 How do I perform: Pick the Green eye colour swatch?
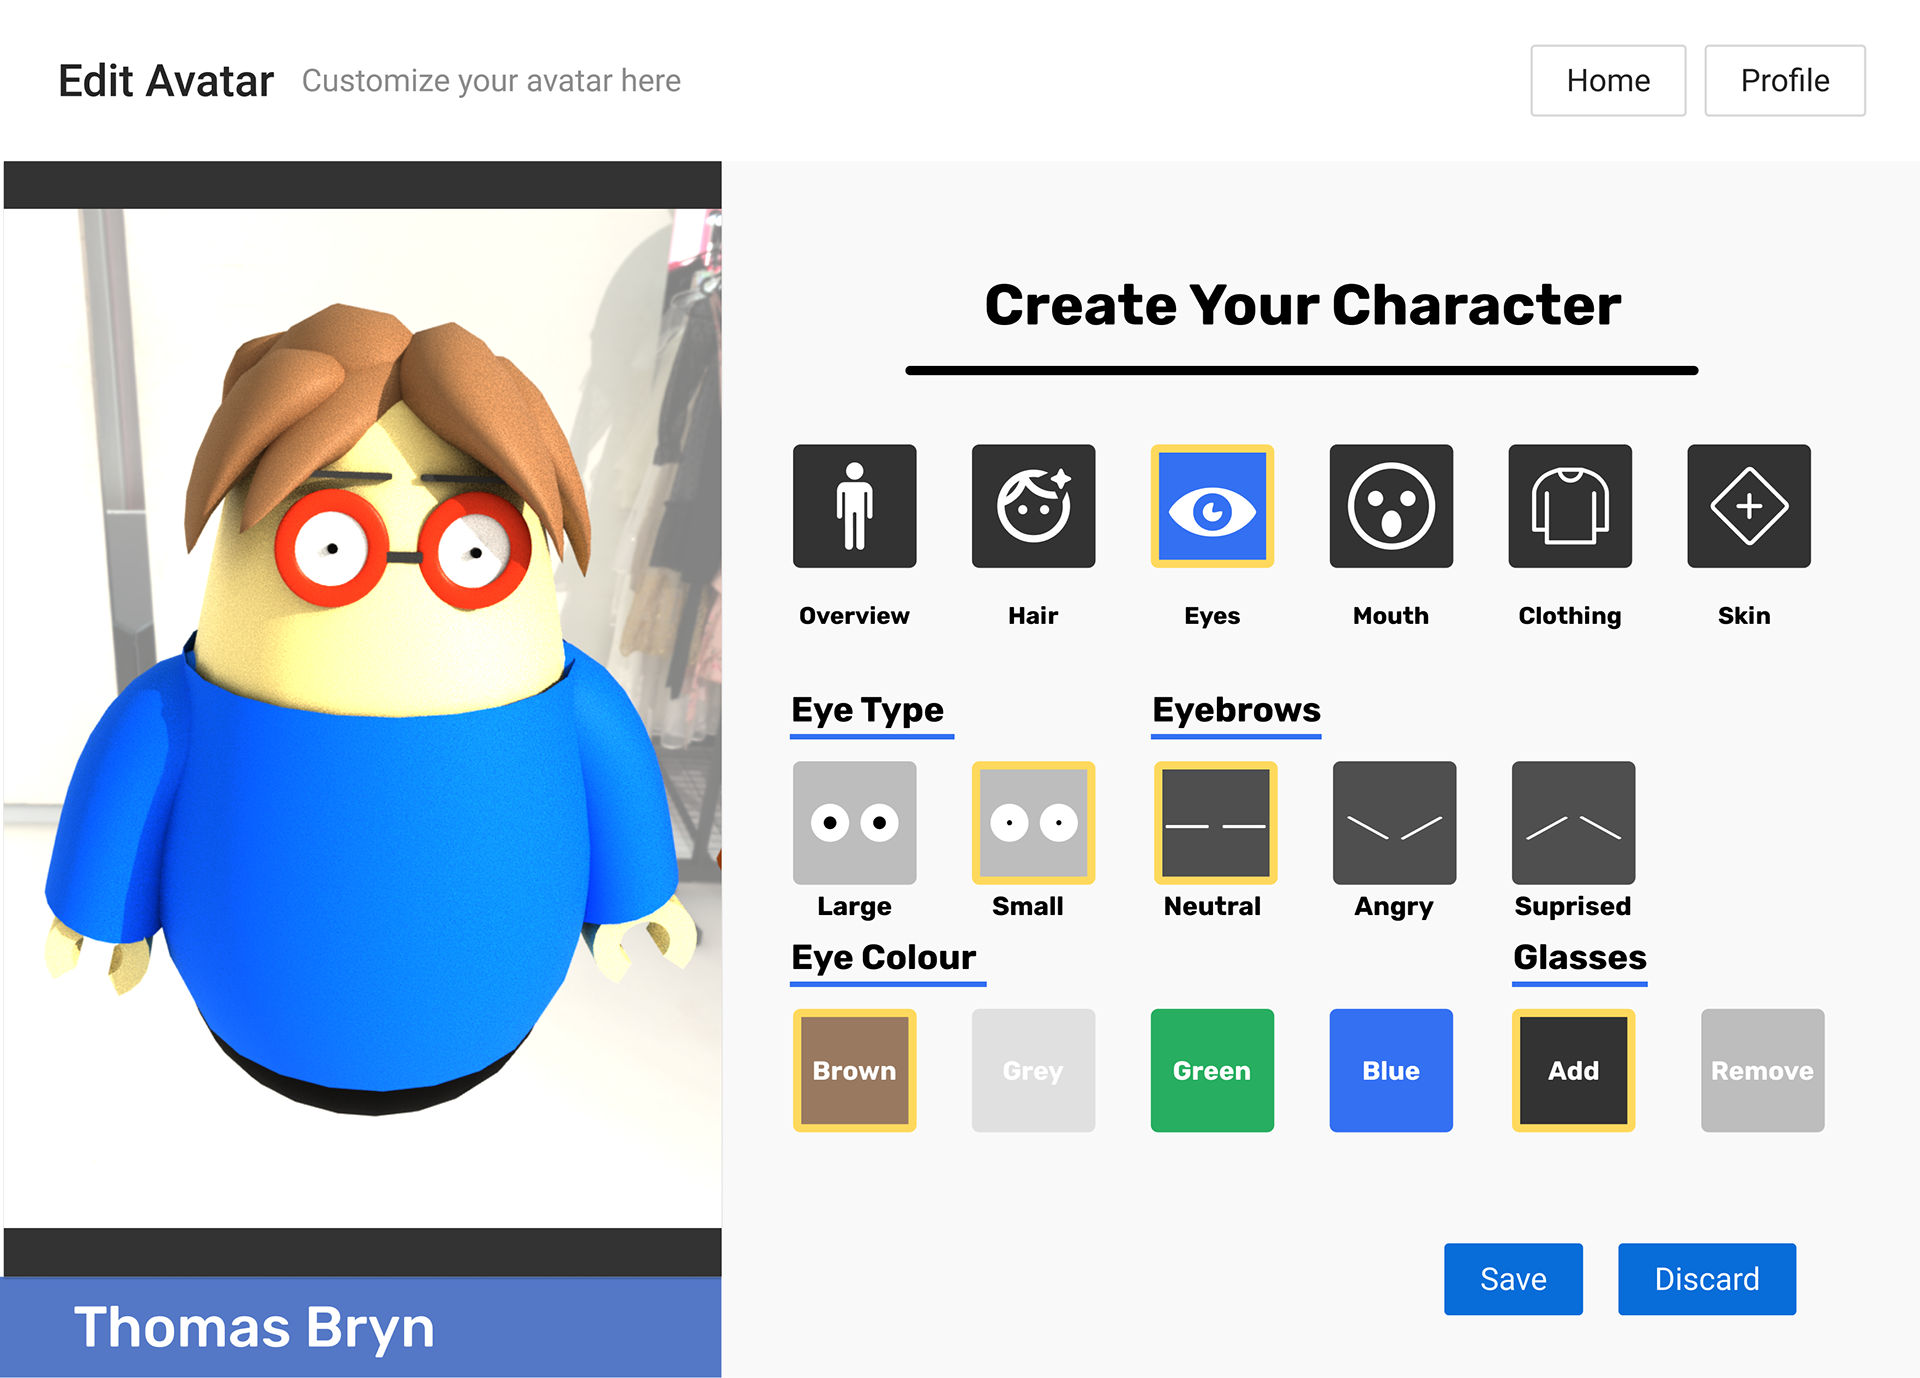tap(1212, 1070)
